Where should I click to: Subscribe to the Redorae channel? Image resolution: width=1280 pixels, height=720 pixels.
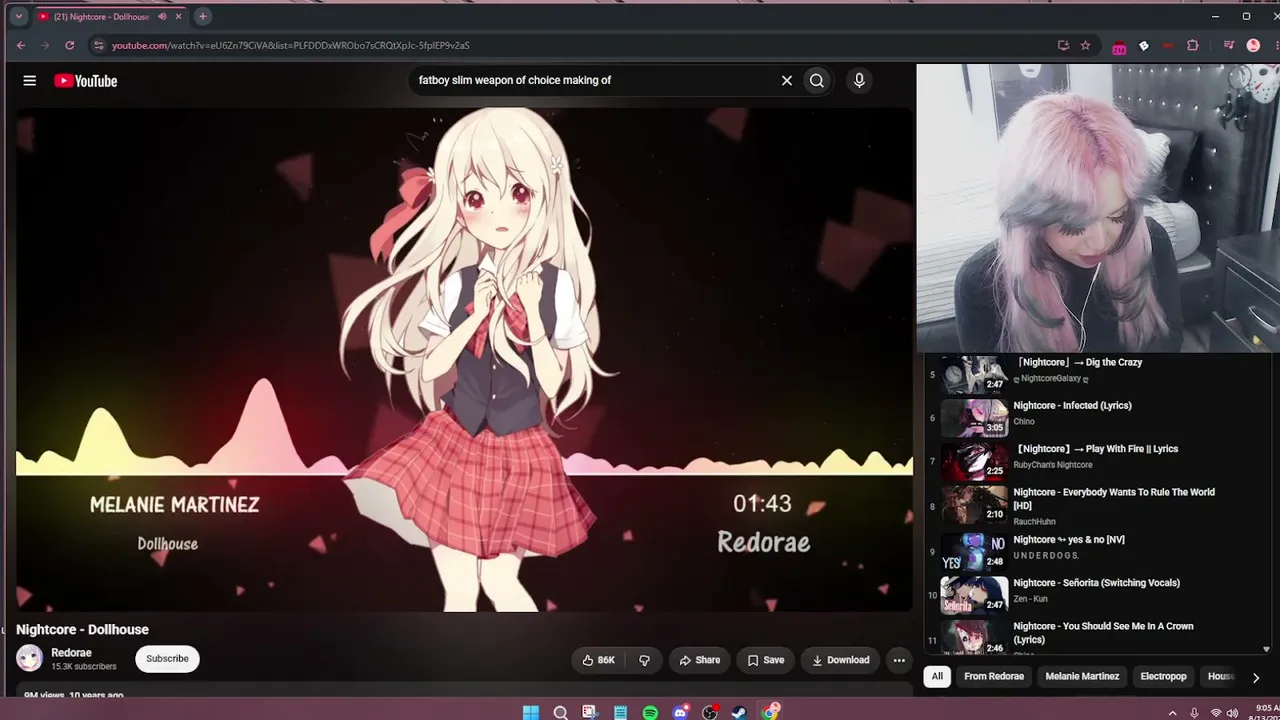click(x=167, y=658)
